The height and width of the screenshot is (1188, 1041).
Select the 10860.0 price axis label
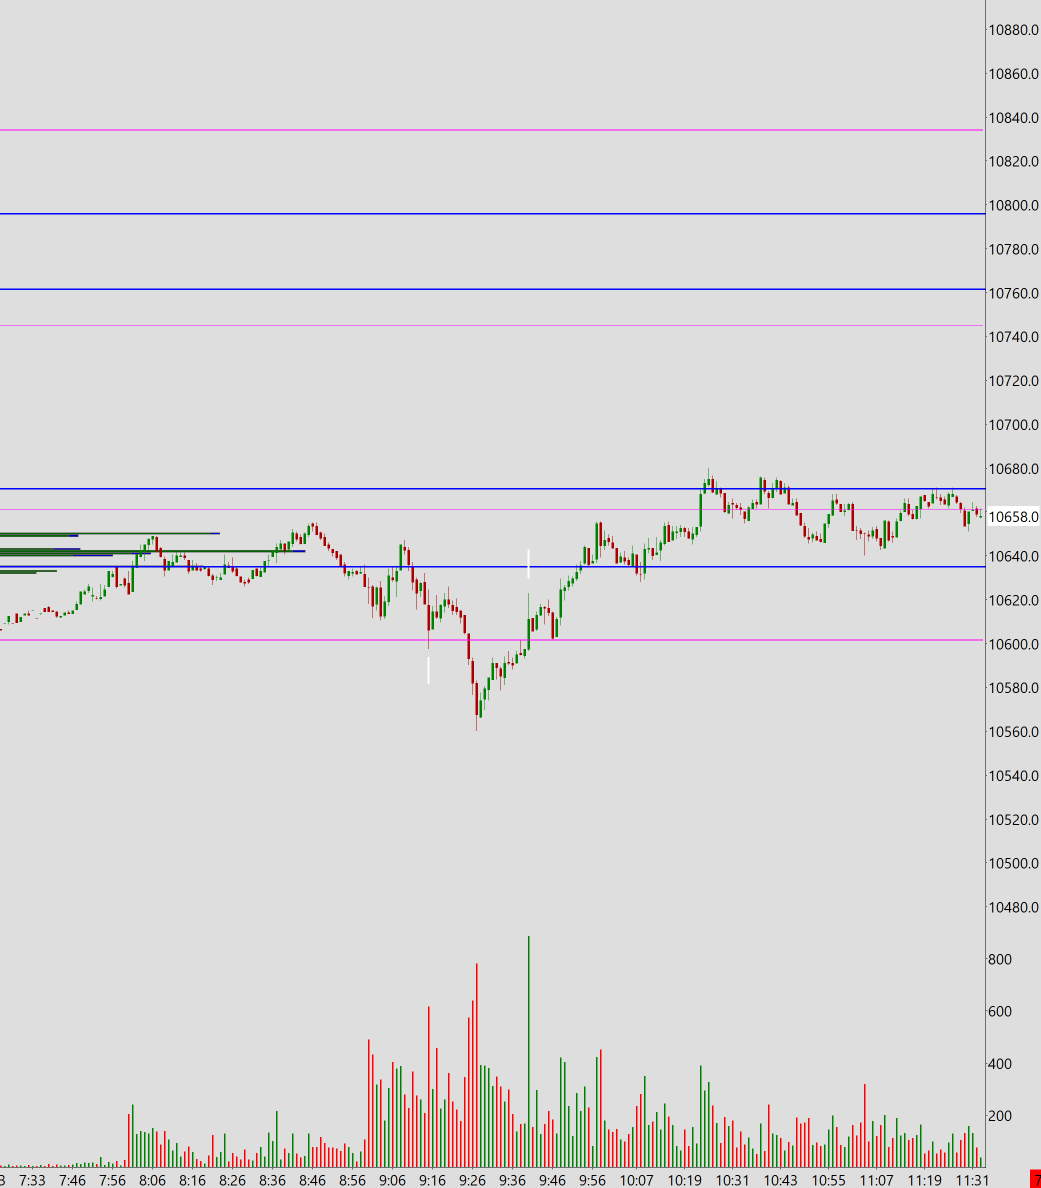[x=1014, y=74]
